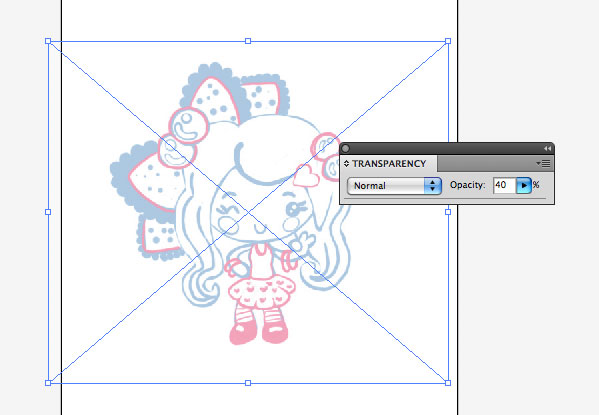Select the TRANSPARENCY panel tab
The height and width of the screenshot is (415, 599).
pos(389,164)
